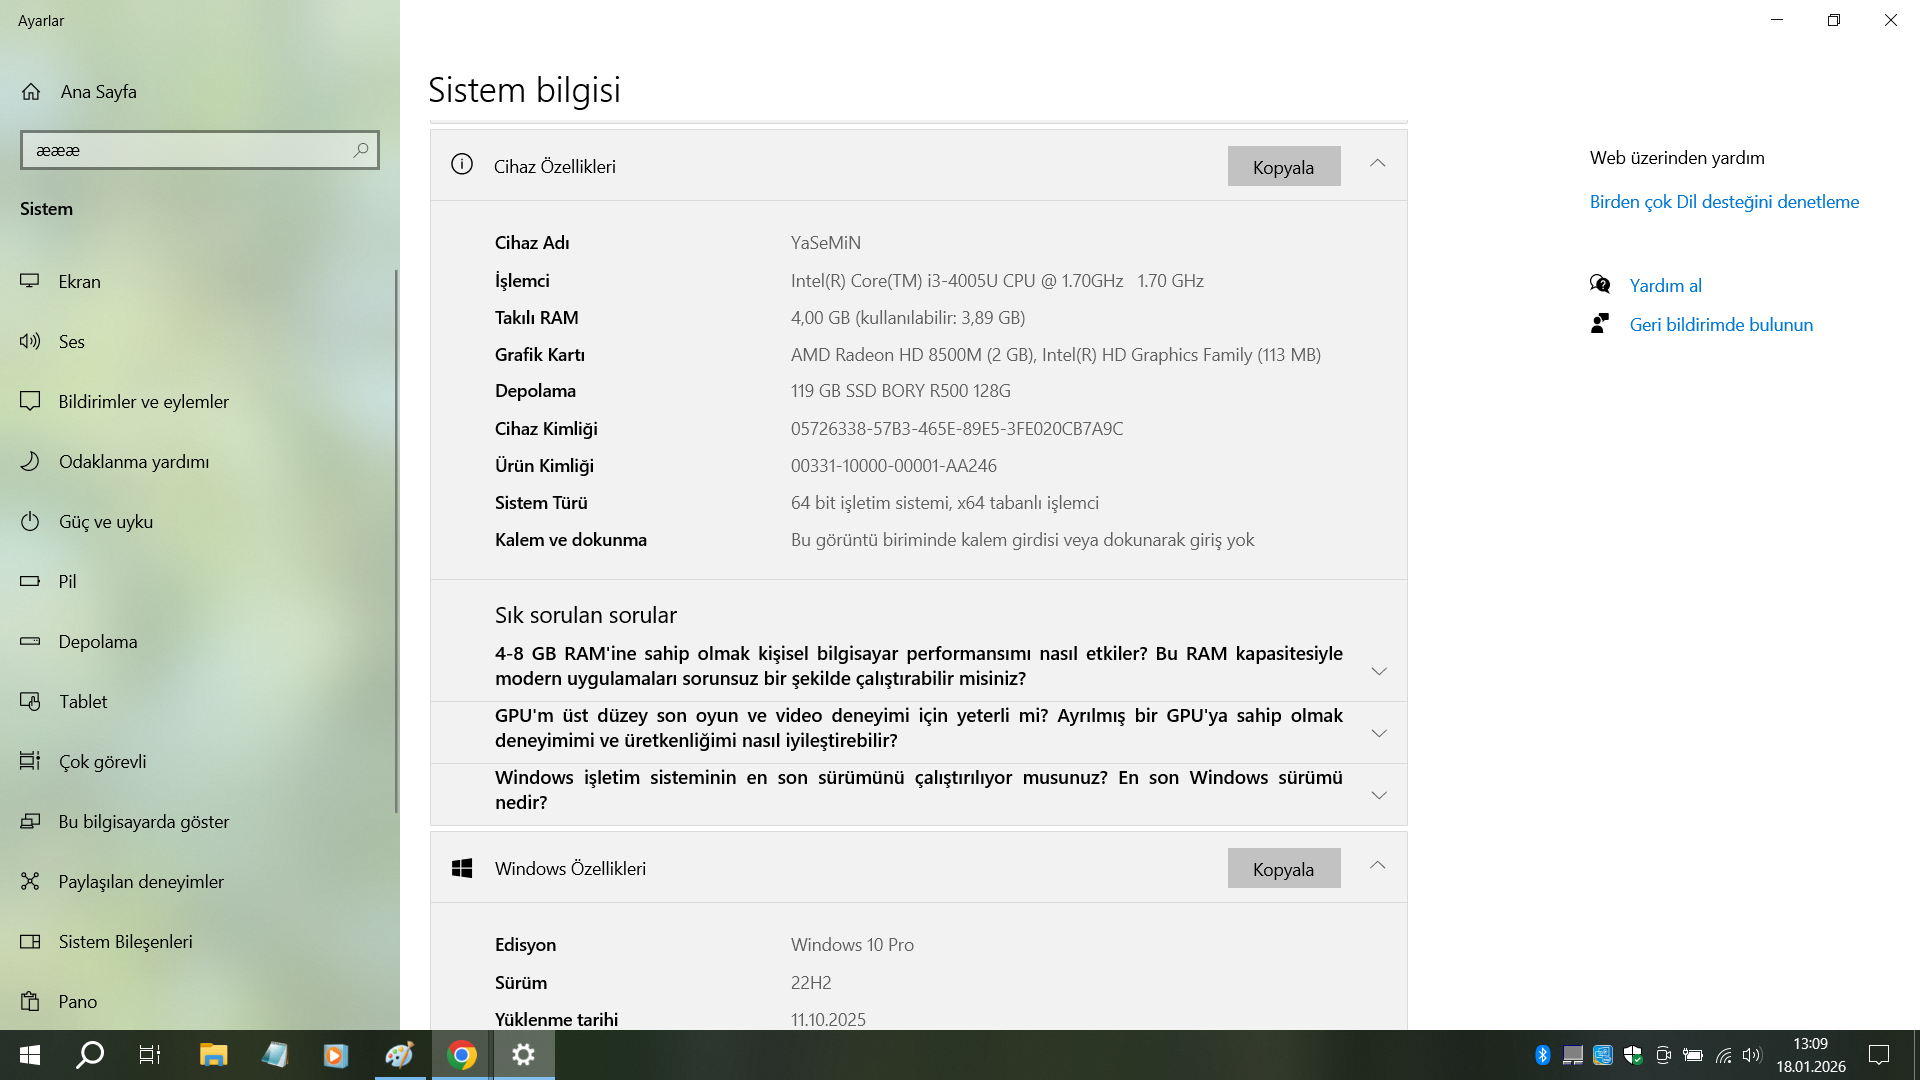Viewport: 1920px width, 1080px height.
Task: Click the Settings gear in the taskbar
Action: [x=523, y=1055]
